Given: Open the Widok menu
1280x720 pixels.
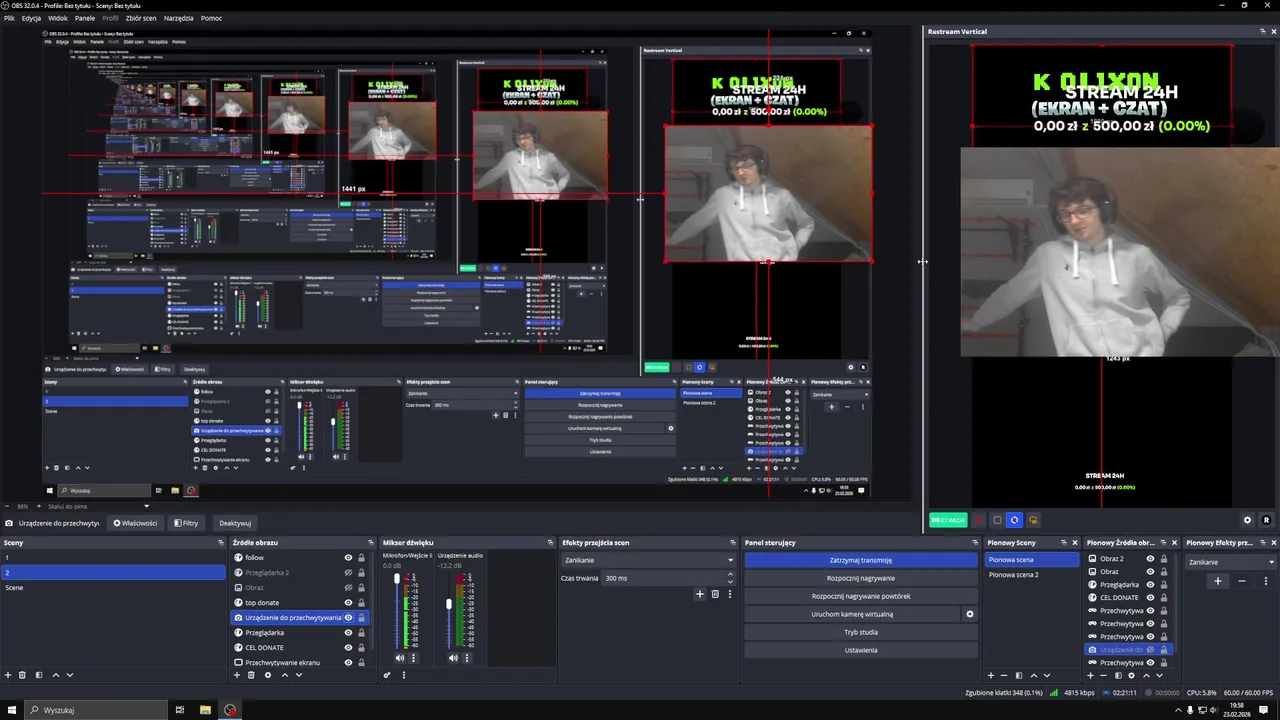Looking at the screenshot, I should tap(58, 18).
